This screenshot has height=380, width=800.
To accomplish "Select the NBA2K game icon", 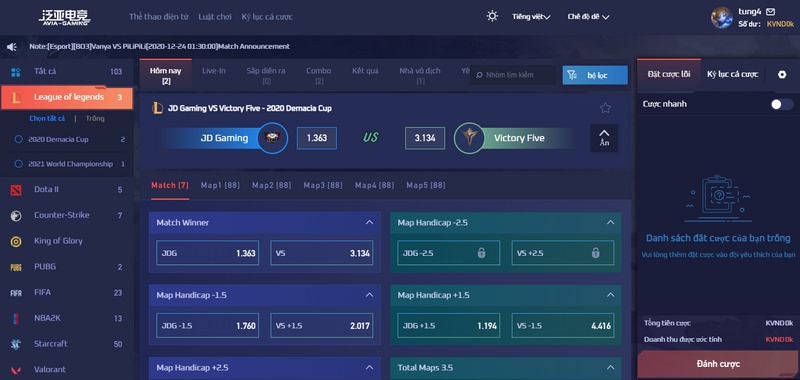I will (x=16, y=319).
